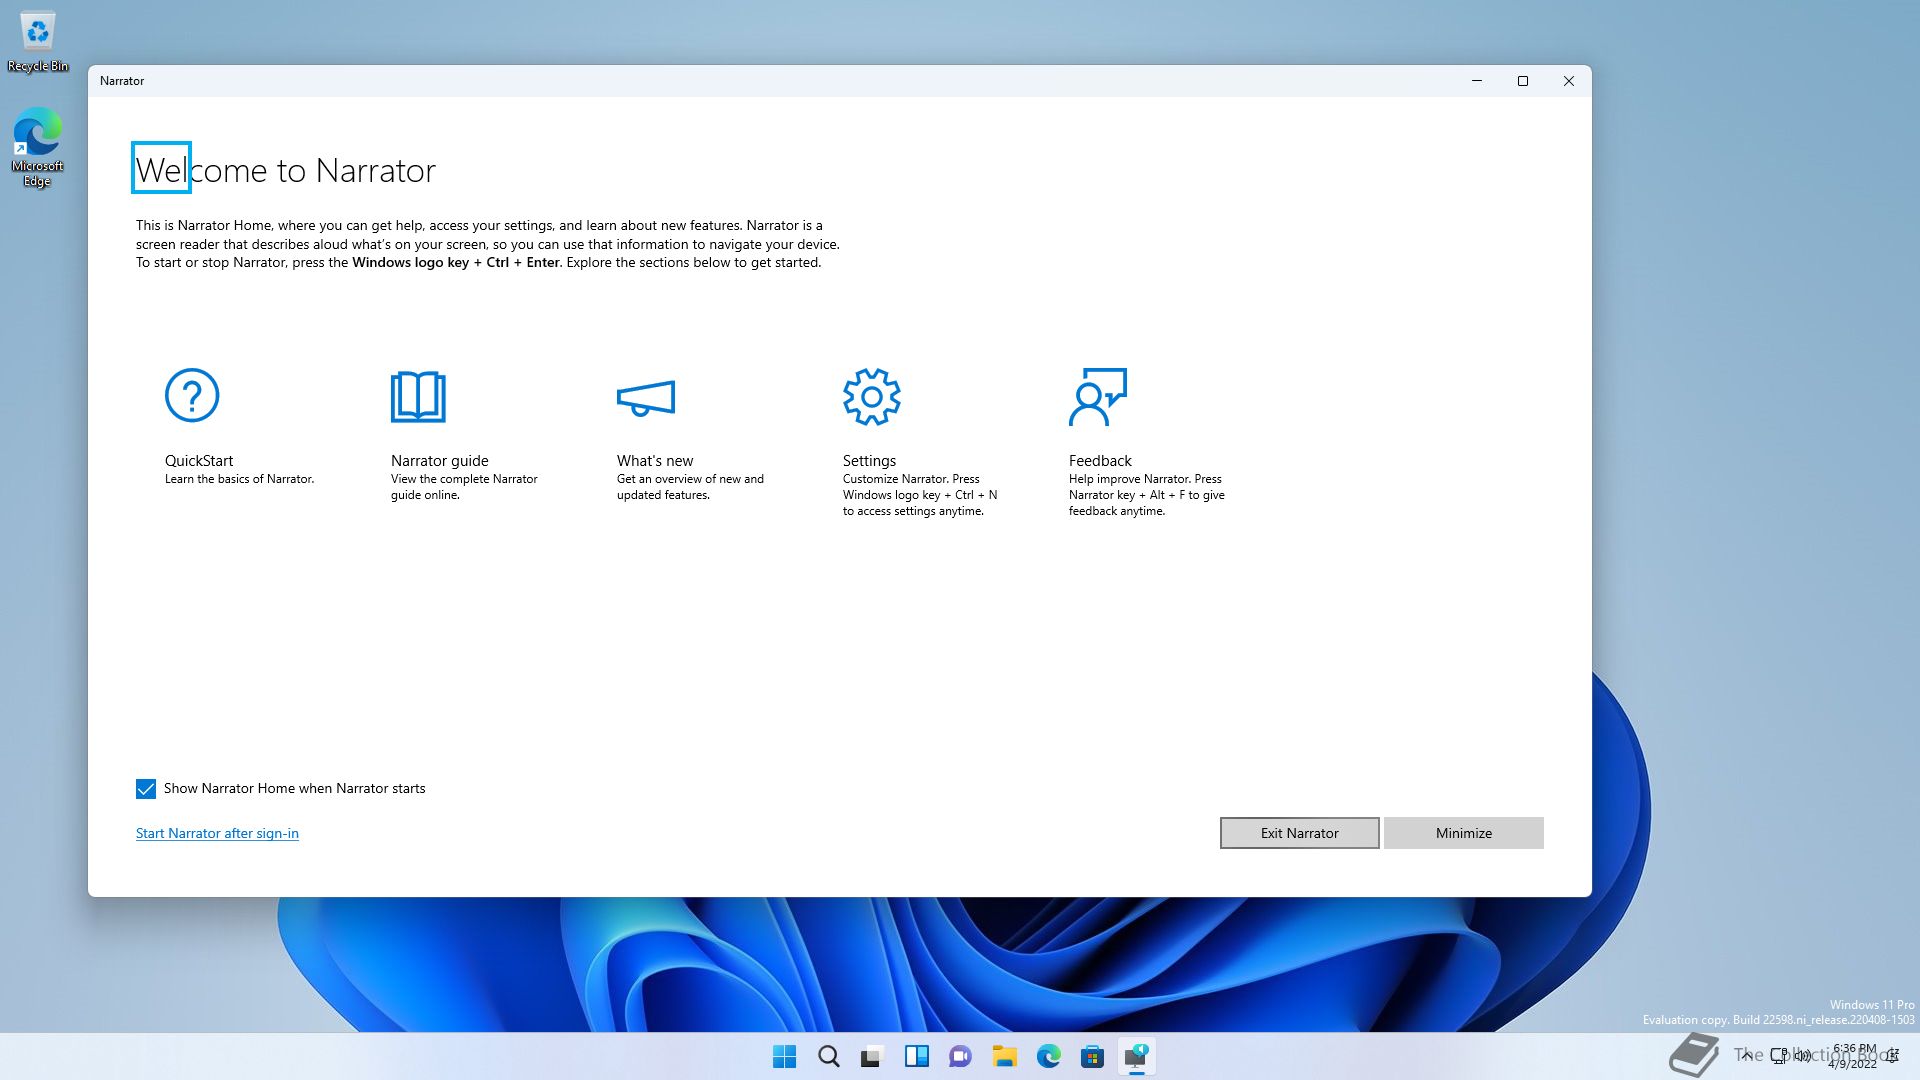Open Narrator Settings gear icon

coord(872,396)
